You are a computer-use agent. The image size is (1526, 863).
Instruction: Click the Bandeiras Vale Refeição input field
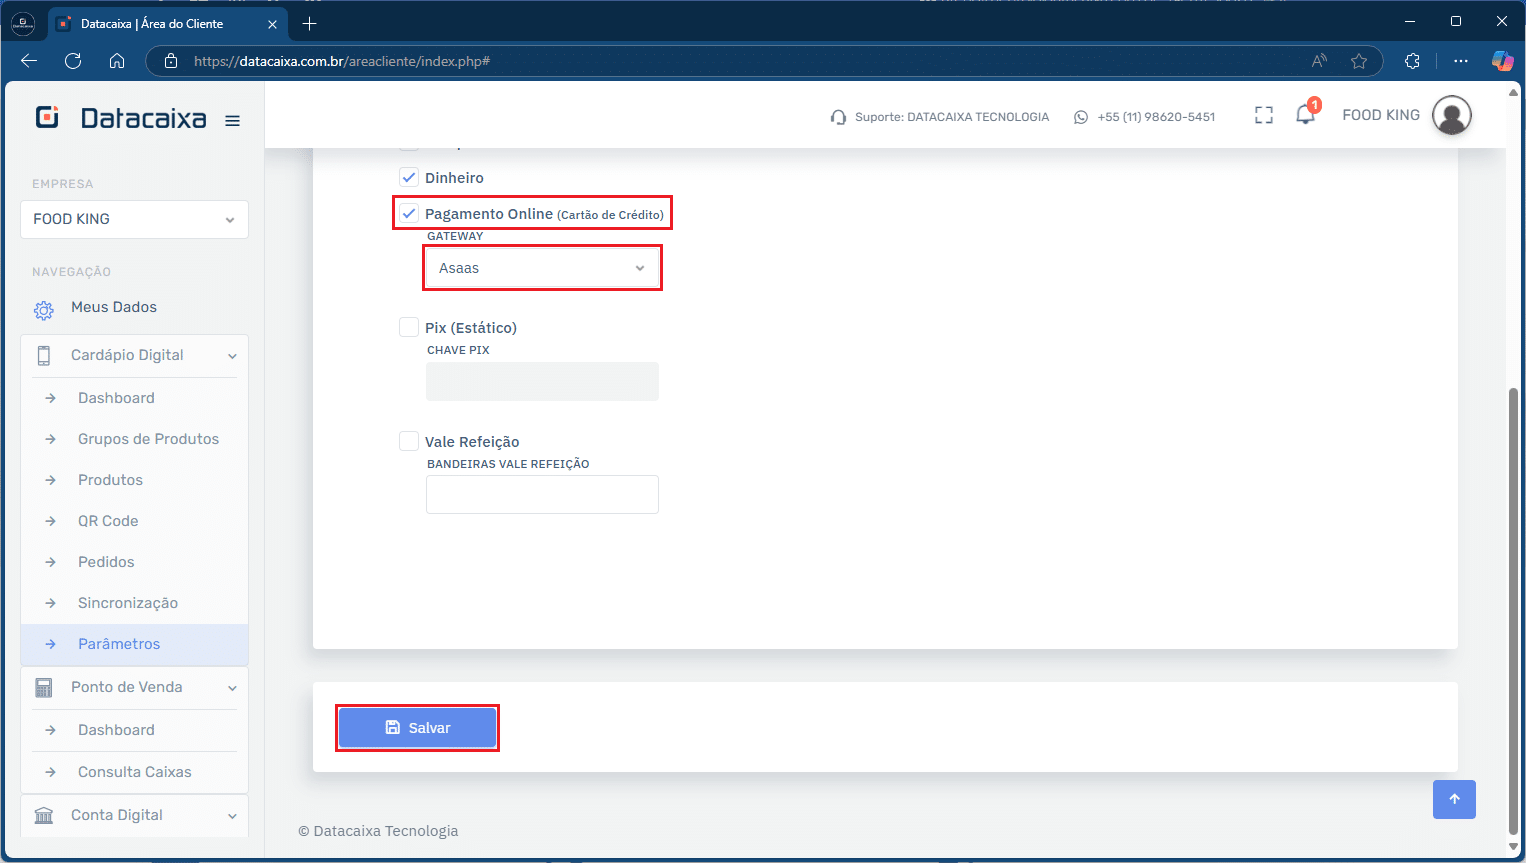(x=542, y=495)
